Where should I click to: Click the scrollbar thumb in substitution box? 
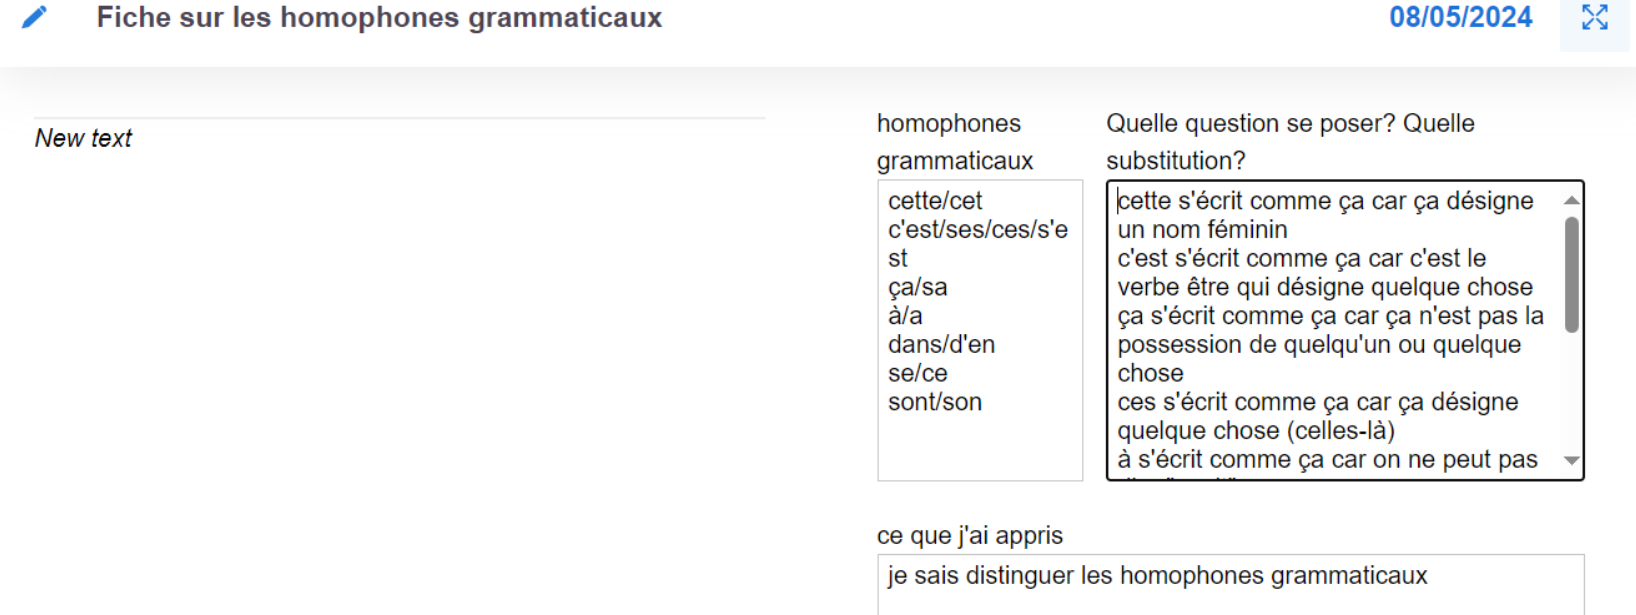click(1572, 273)
